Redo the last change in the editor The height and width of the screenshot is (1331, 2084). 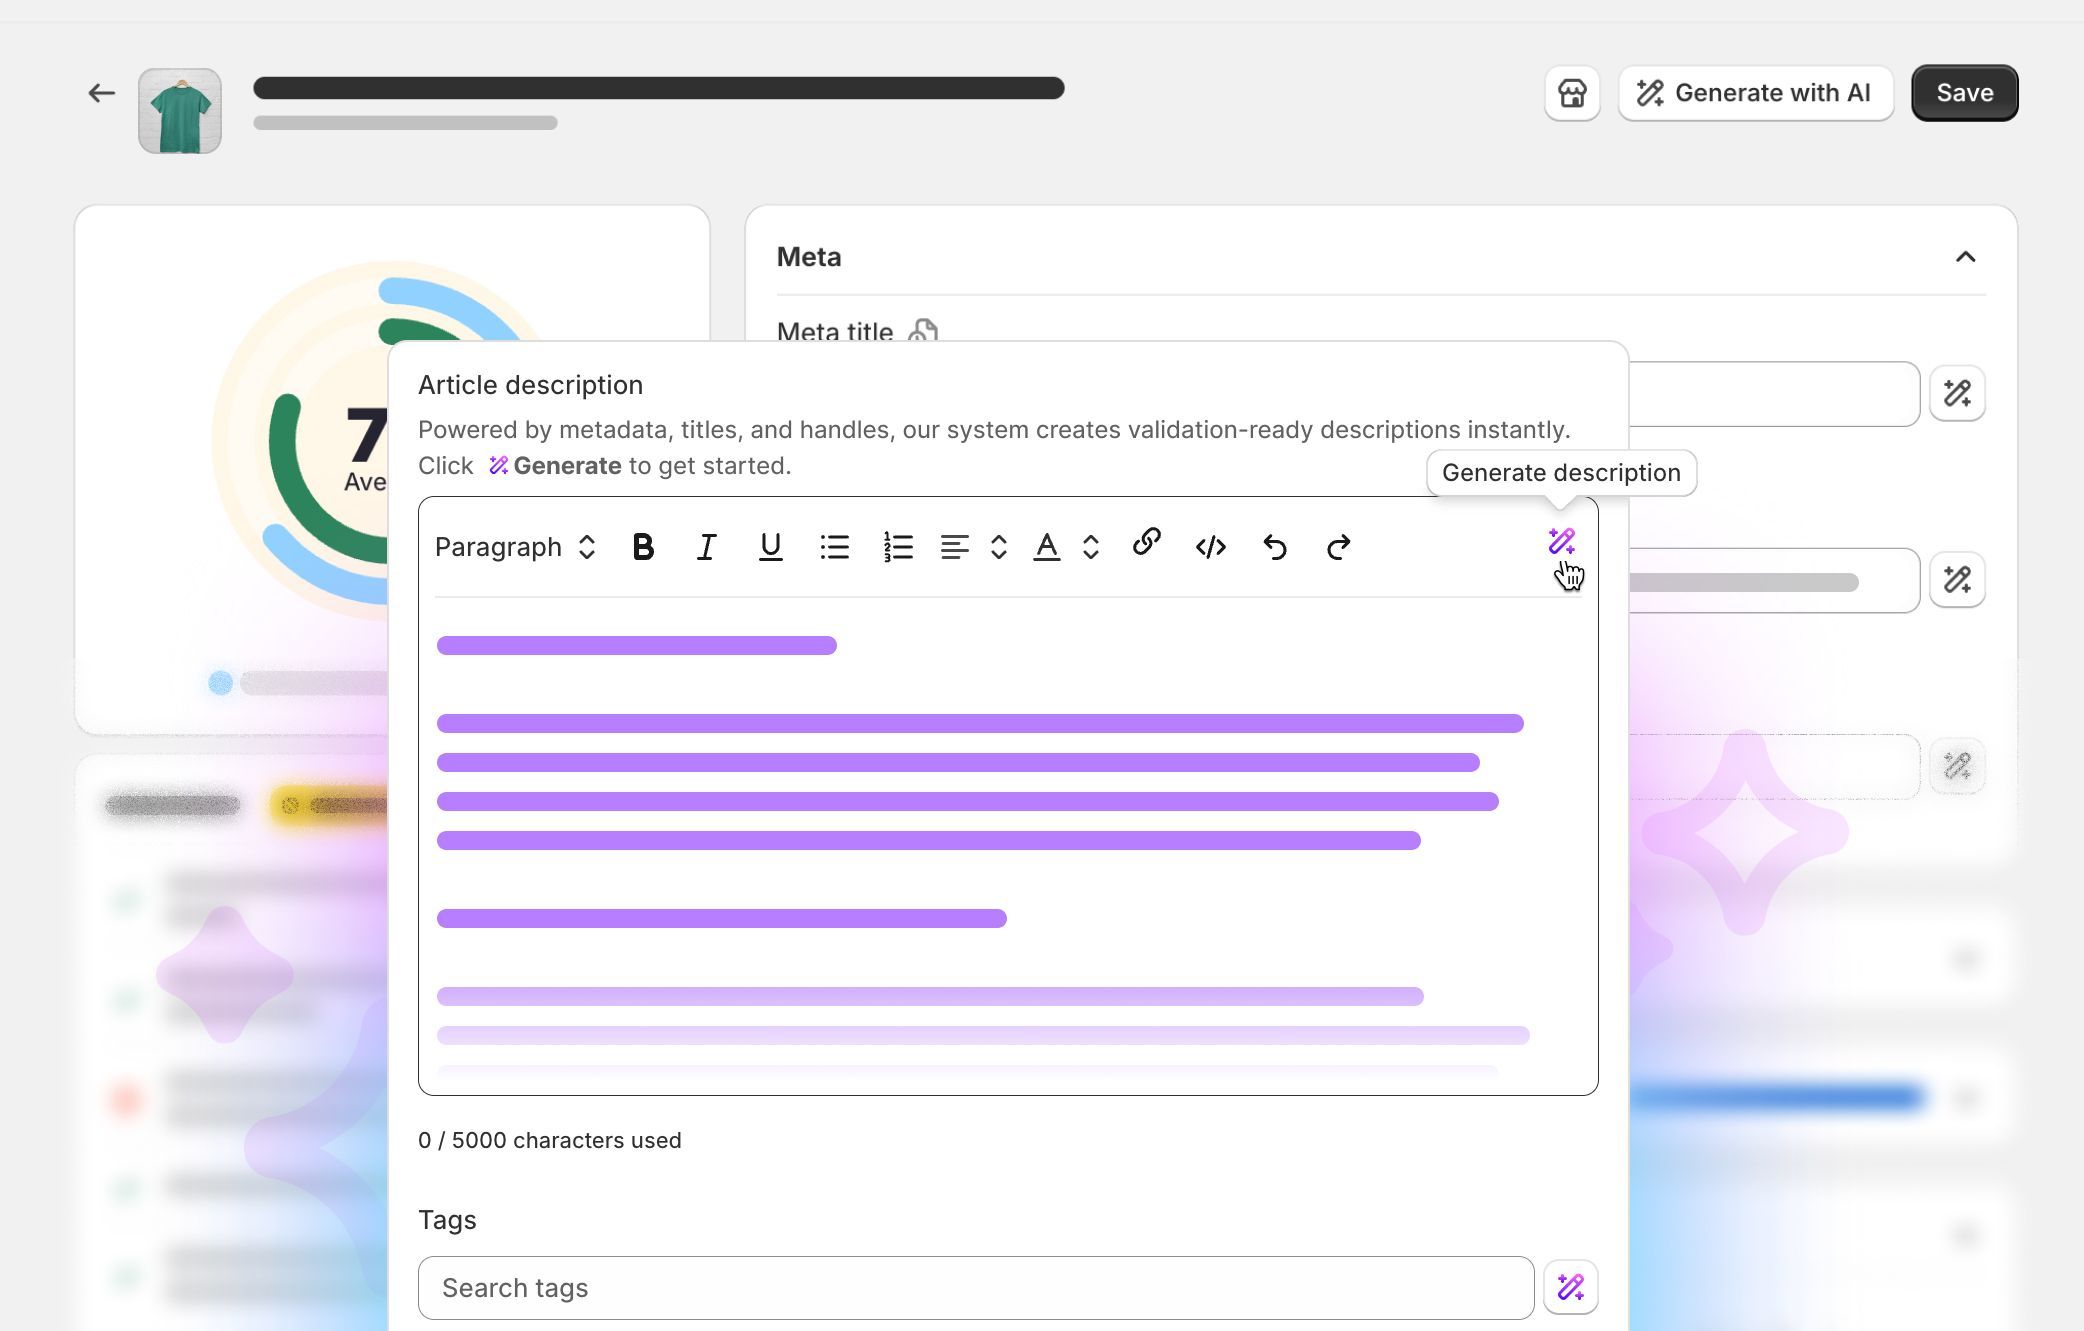(x=1338, y=546)
